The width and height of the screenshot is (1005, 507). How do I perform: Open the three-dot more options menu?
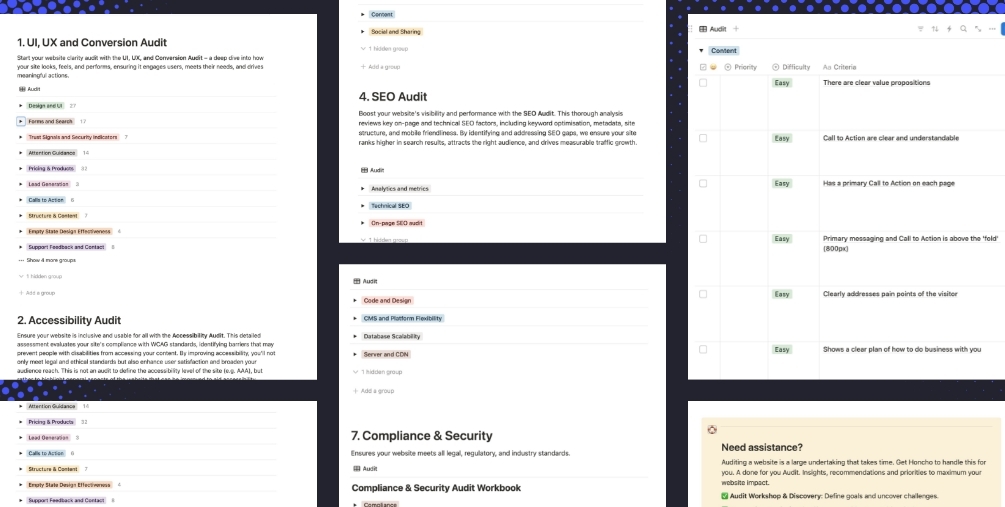click(991, 29)
